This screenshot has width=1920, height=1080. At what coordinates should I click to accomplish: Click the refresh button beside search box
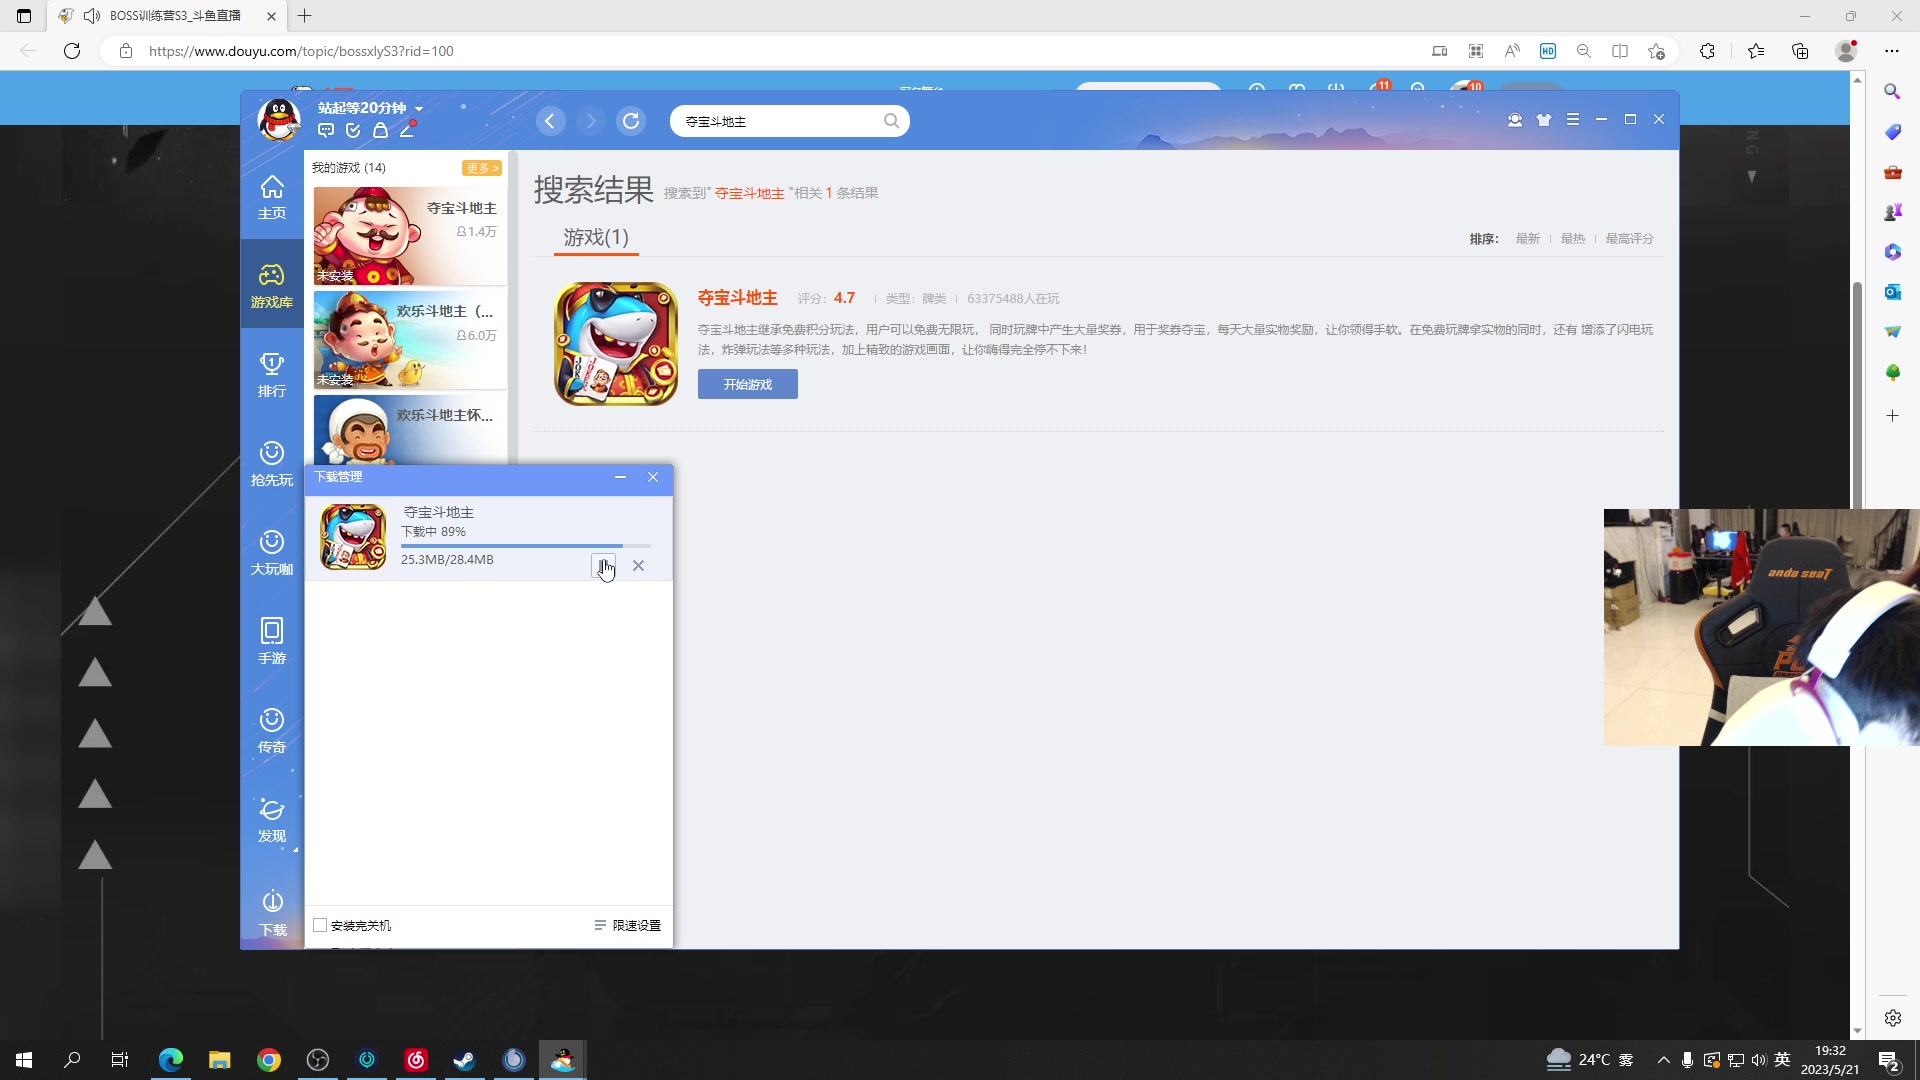(x=631, y=121)
